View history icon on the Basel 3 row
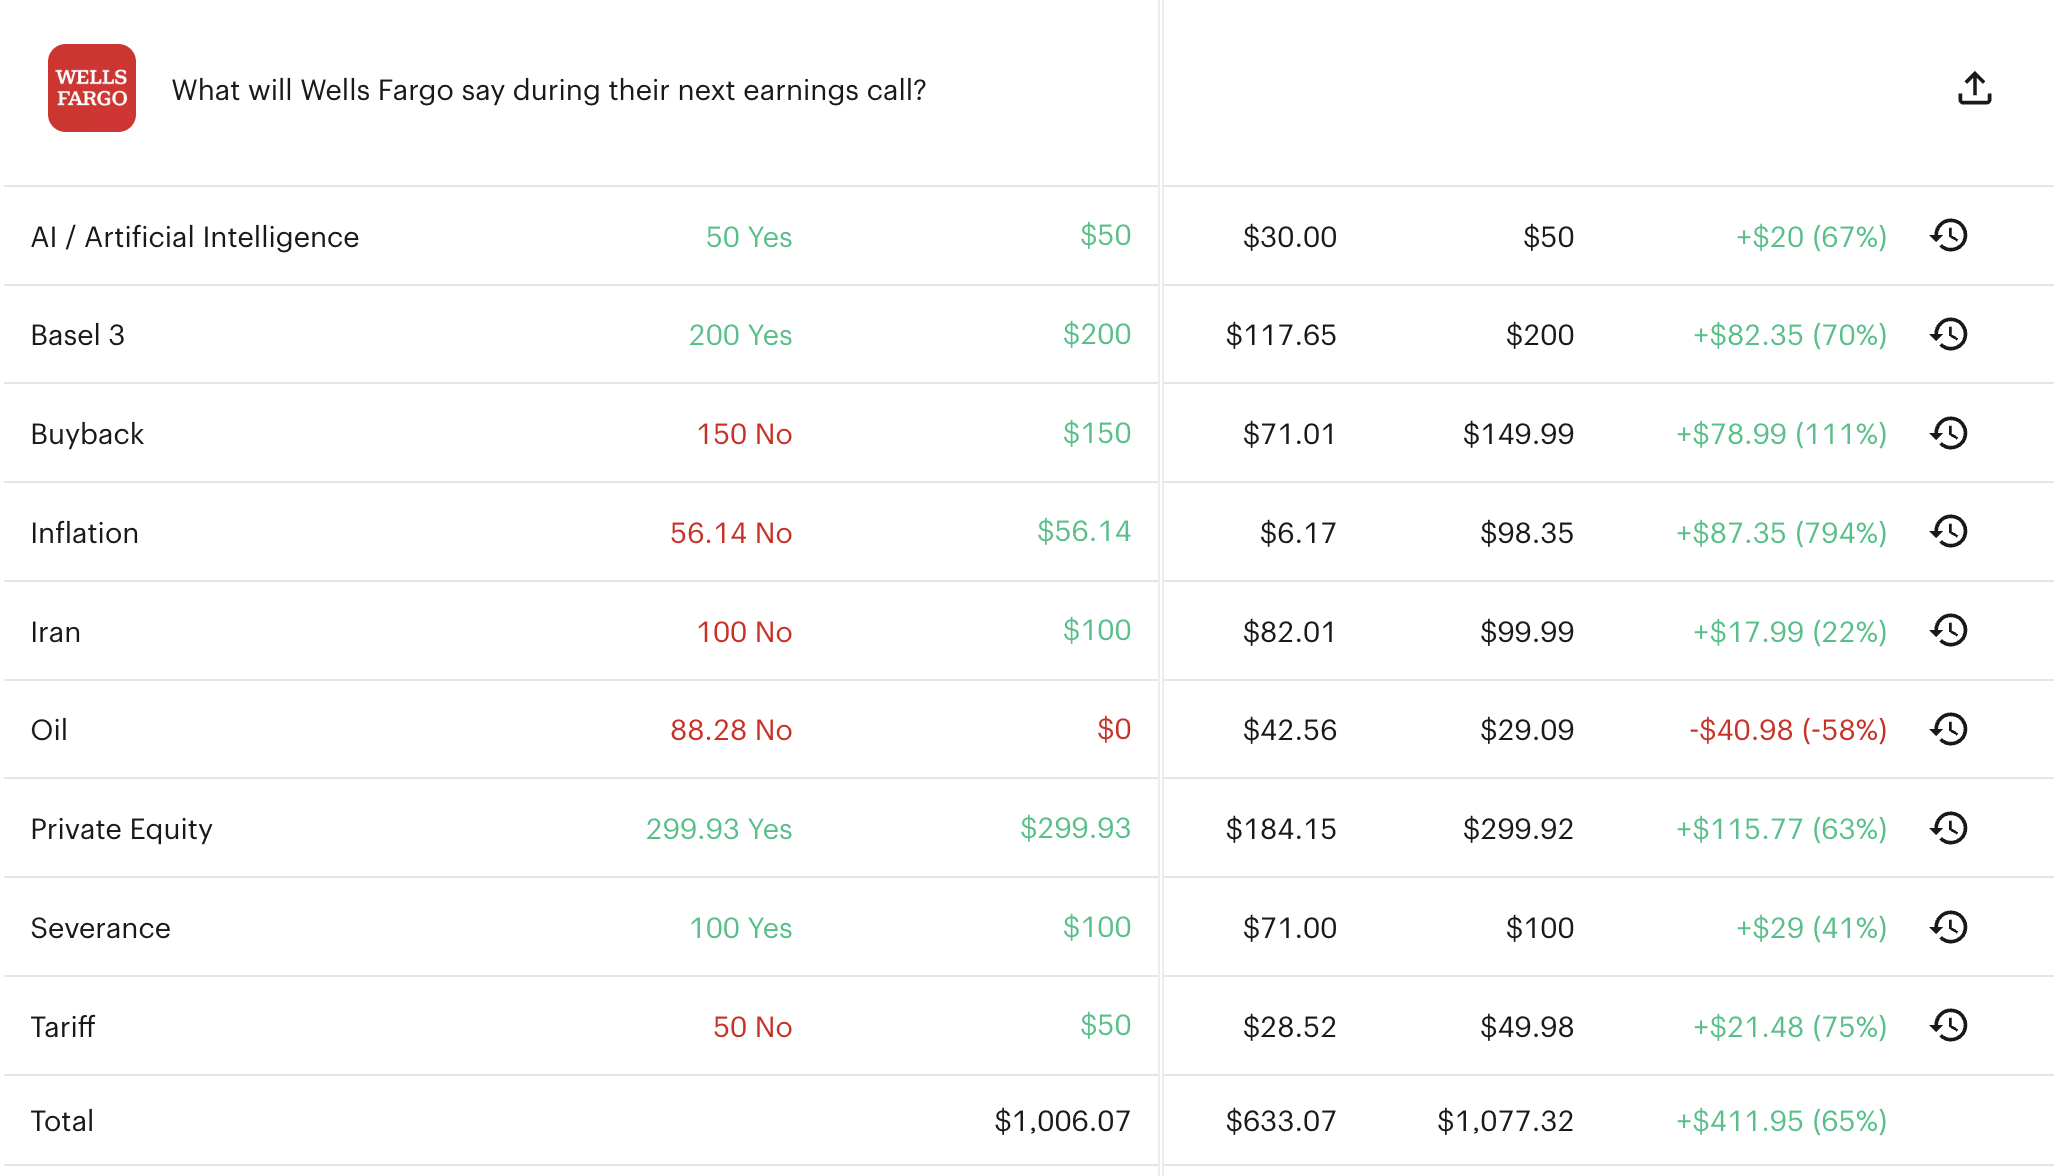 [1948, 334]
